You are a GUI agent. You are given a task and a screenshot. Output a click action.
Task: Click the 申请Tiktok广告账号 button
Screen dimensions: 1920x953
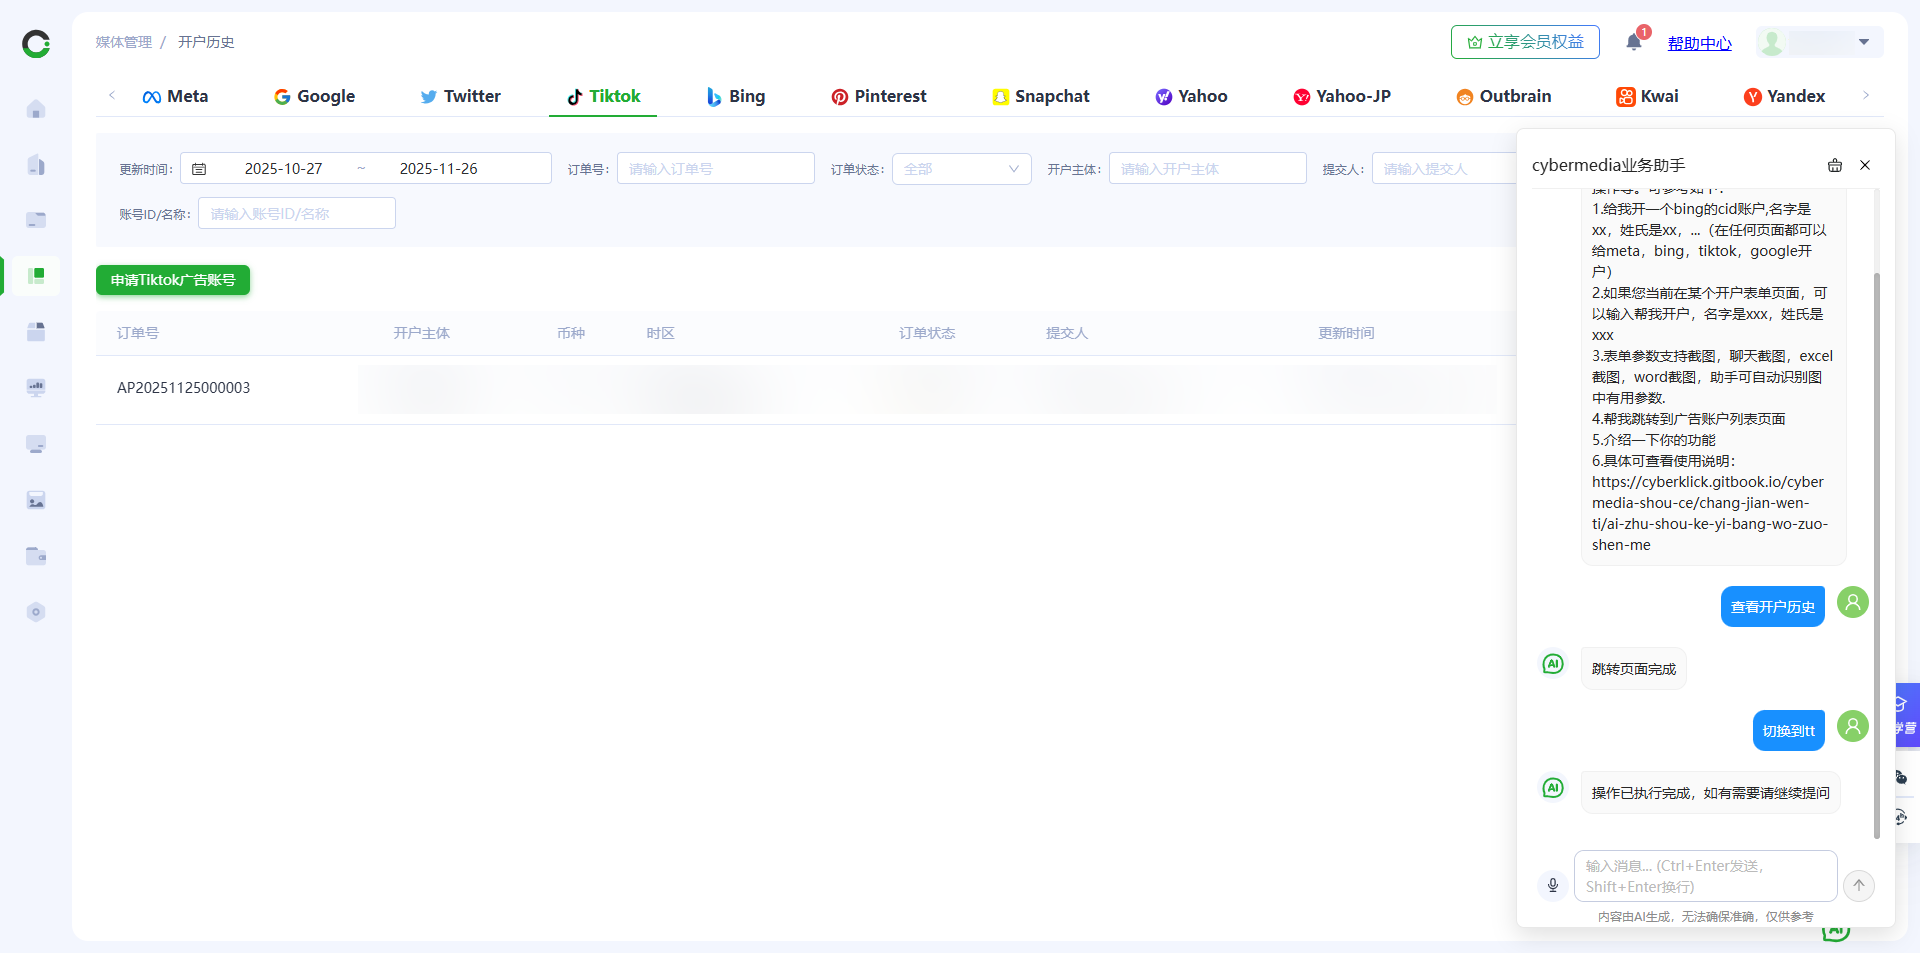click(173, 280)
